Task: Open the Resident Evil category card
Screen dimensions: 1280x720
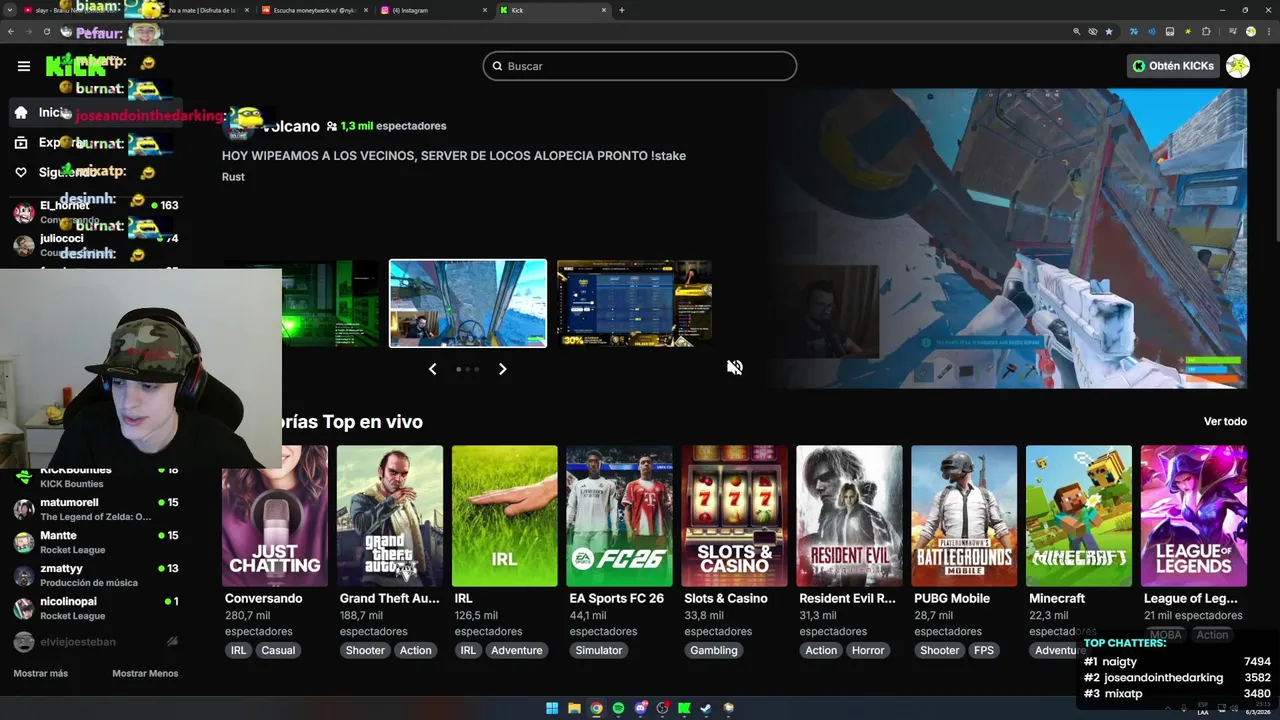Action: pos(849,516)
